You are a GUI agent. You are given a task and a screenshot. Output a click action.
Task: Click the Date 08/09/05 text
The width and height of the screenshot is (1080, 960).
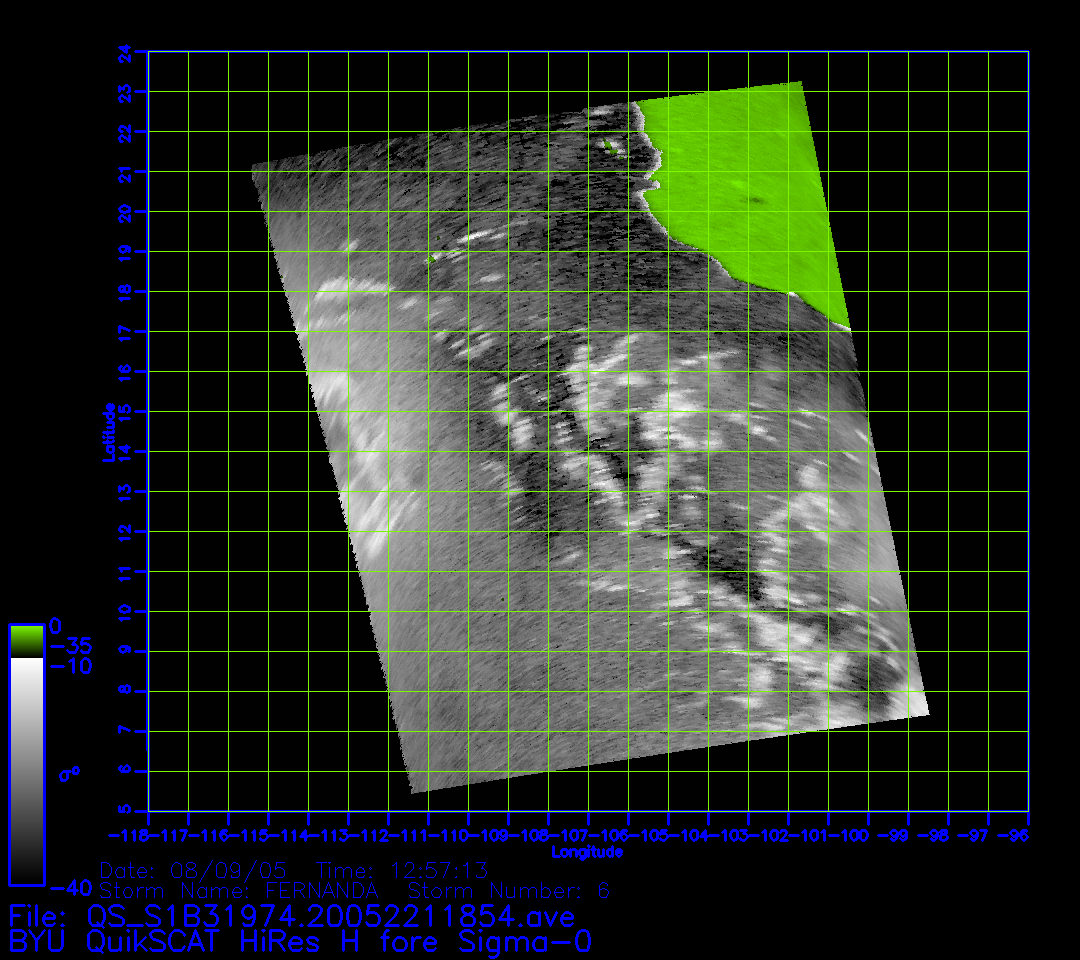193,870
